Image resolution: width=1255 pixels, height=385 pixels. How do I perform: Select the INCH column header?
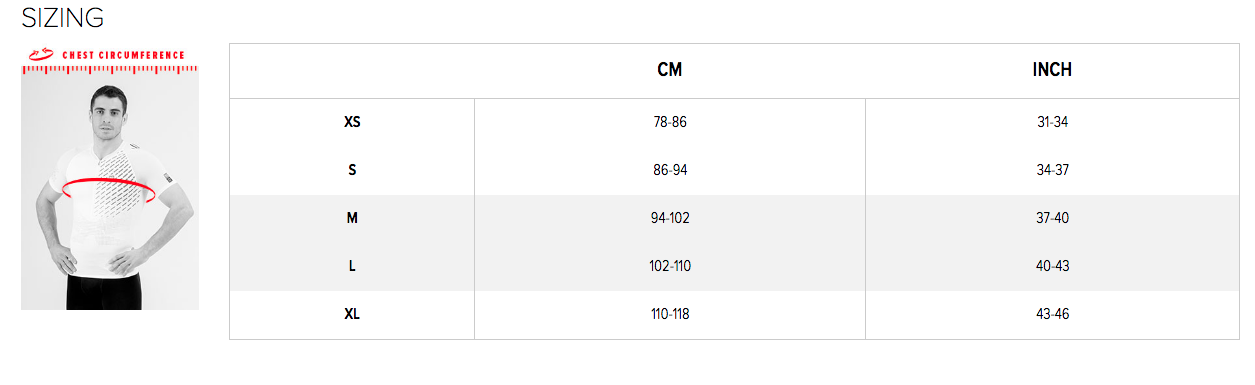pyautogui.click(x=1052, y=70)
